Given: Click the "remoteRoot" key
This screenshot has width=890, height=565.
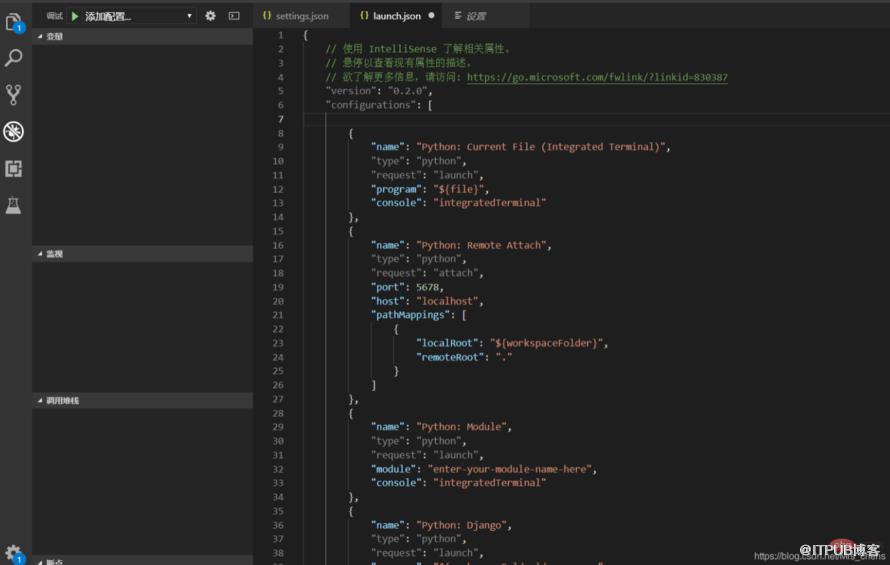Looking at the screenshot, I should pos(450,357).
